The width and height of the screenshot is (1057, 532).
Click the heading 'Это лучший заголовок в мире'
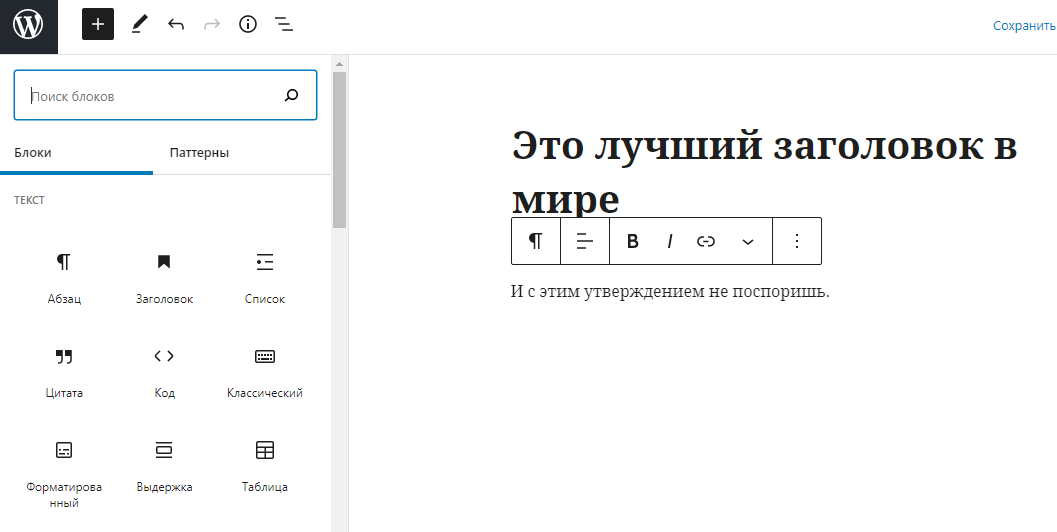(764, 172)
